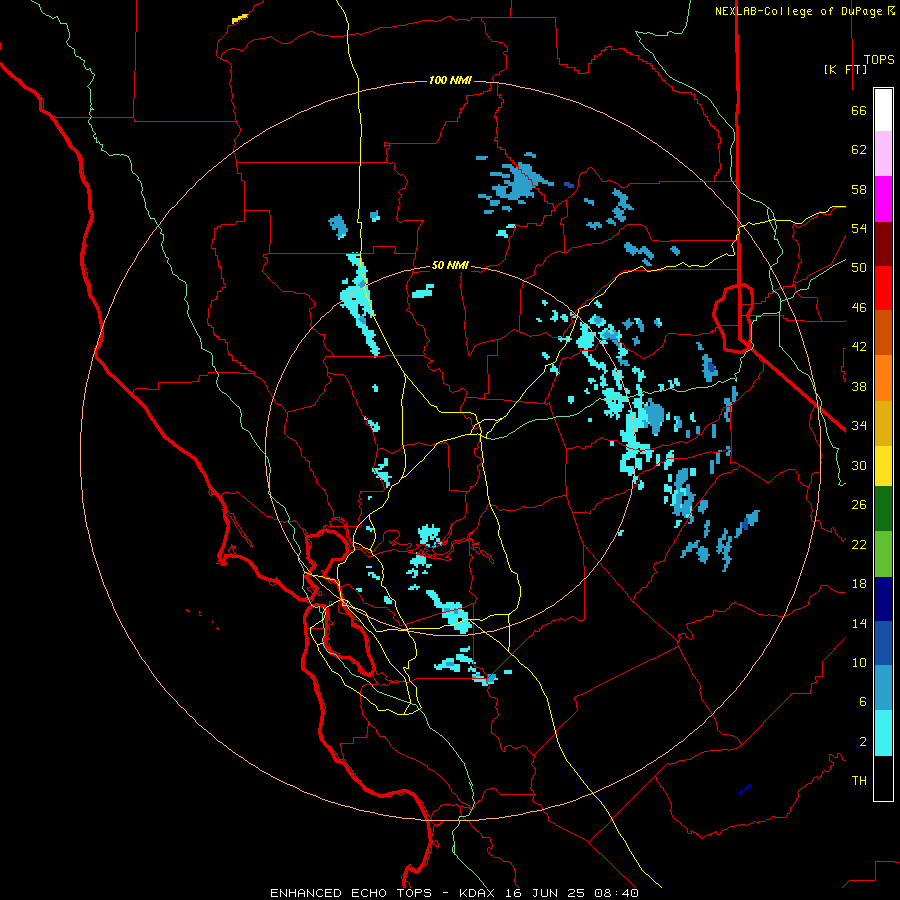Click the "54" scale value label
Screen dimensions: 900x900
(859, 228)
